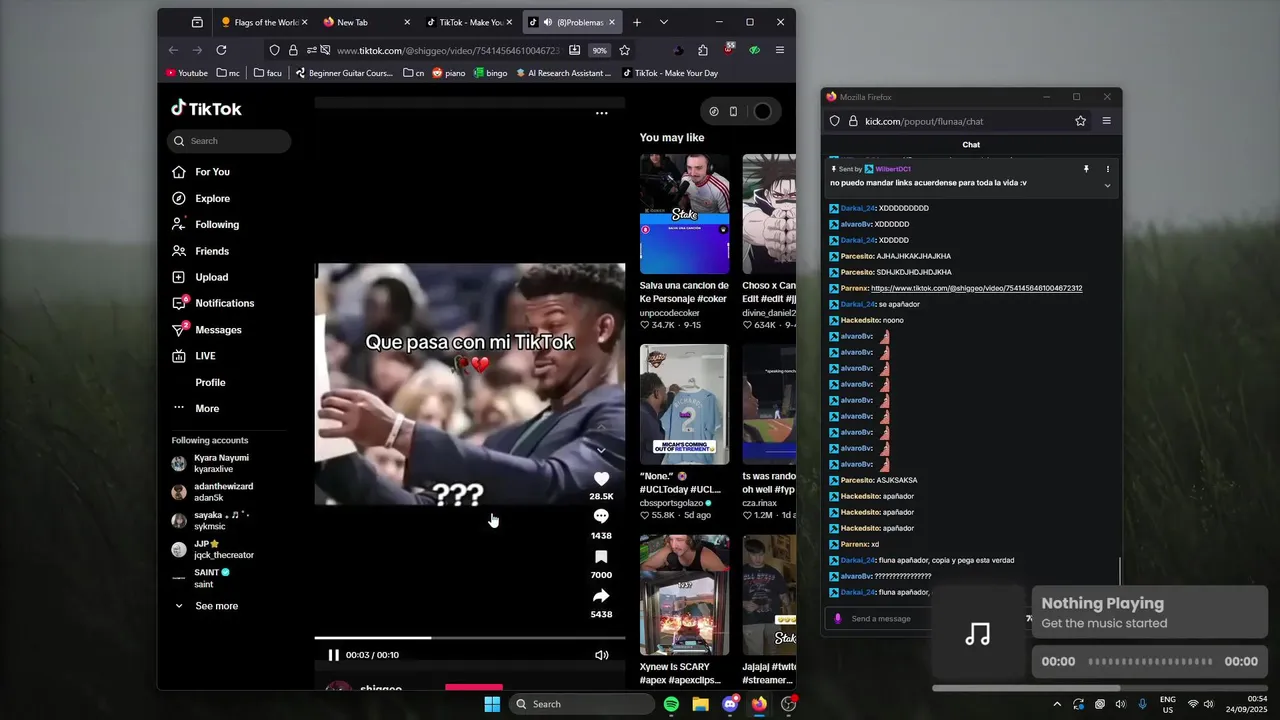The image size is (1280, 720).
Task: Open the 'Xynew is SCARY' video thumbnail
Action: (685, 595)
